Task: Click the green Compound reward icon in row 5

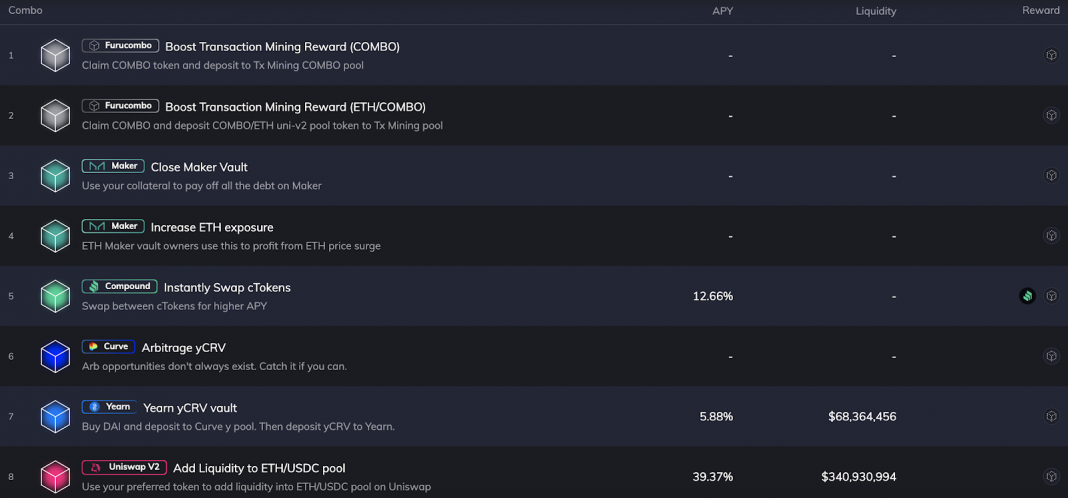Action: pos(1027,296)
